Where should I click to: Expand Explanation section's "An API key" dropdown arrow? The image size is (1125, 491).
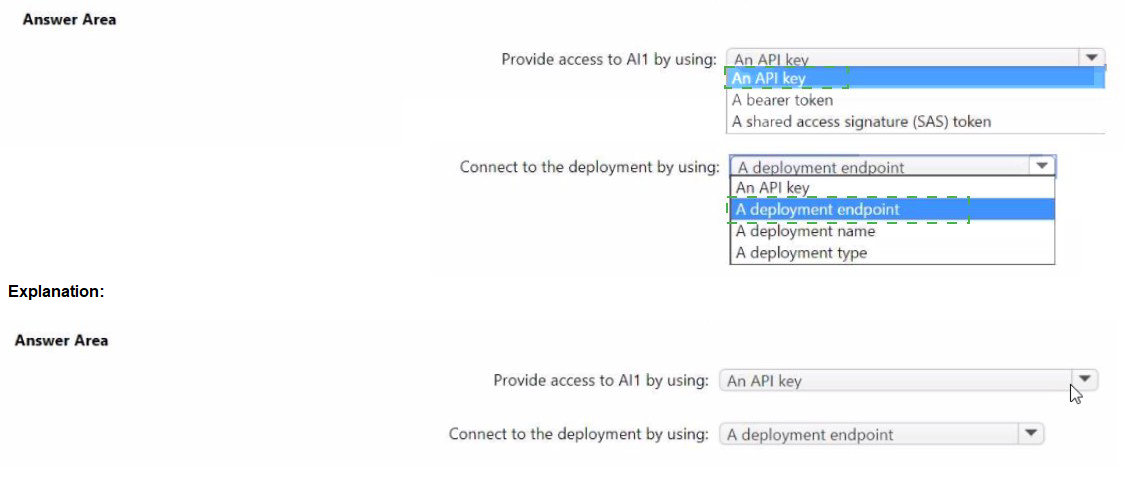[1085, 380]
